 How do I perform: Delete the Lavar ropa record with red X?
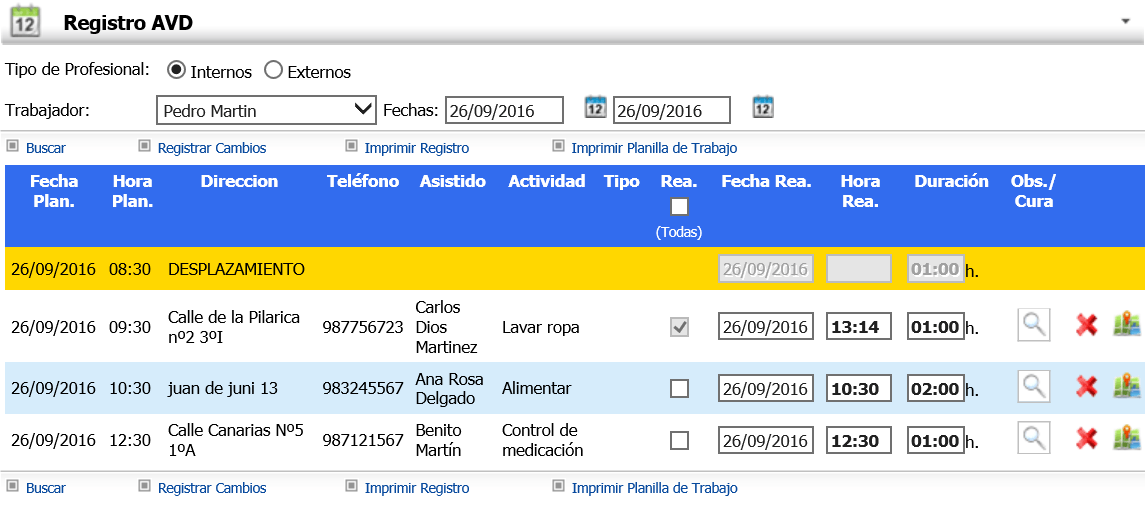pyautogui.click(x=1087, y=325)
